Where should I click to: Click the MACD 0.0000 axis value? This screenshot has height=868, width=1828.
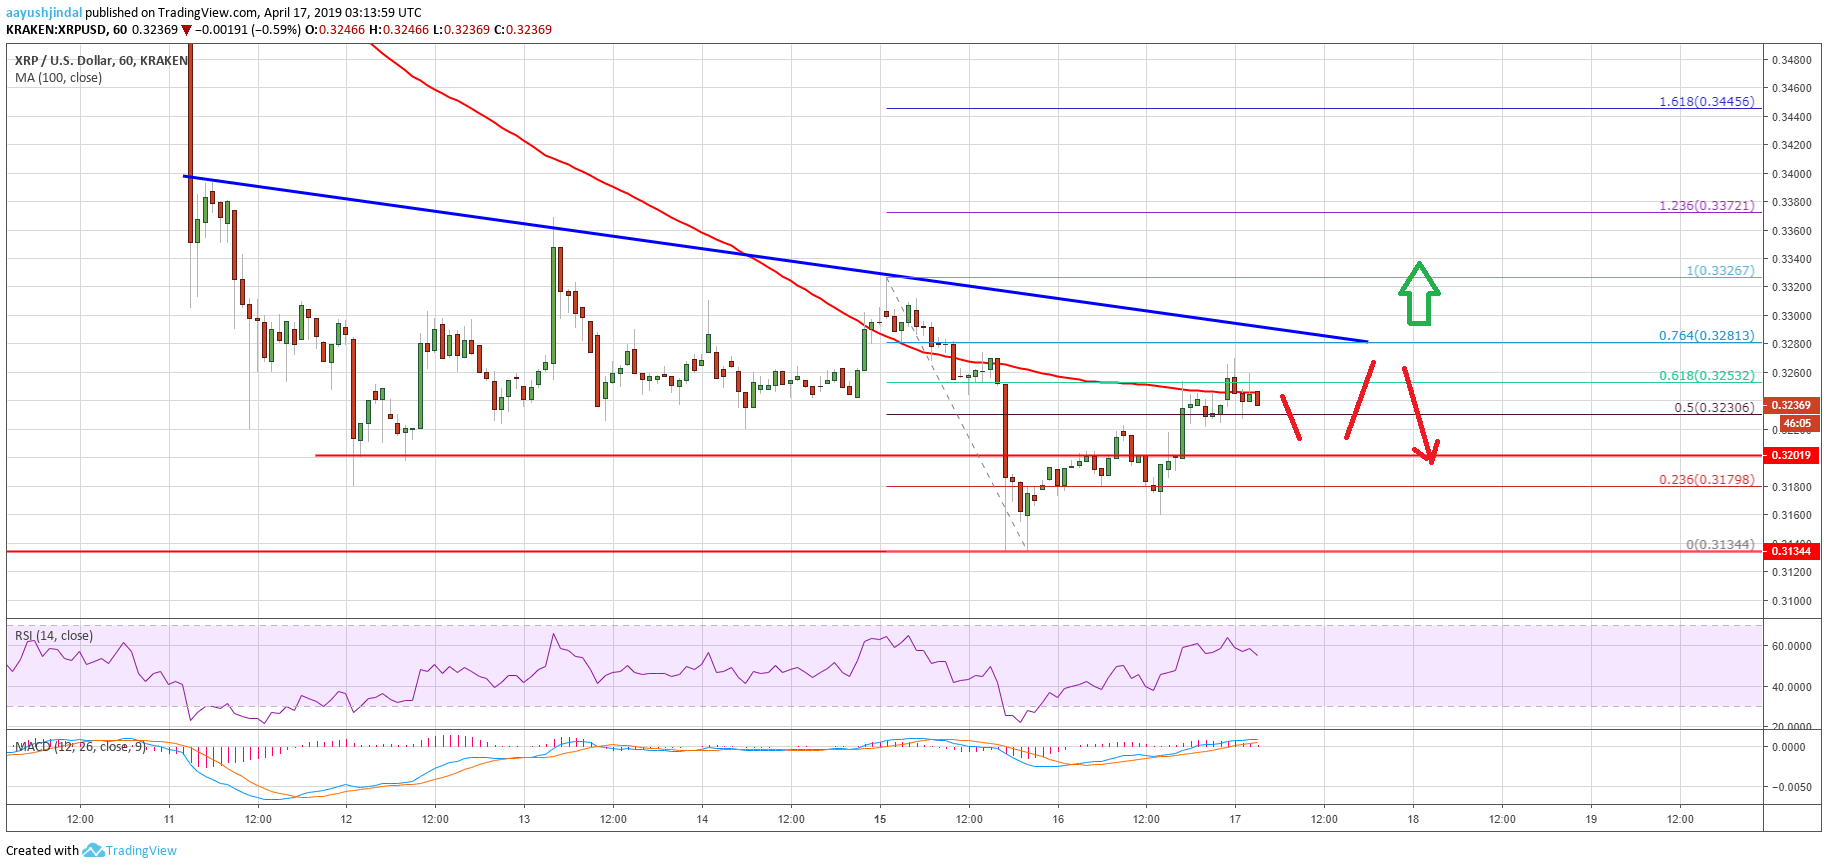pos(1788,747)
